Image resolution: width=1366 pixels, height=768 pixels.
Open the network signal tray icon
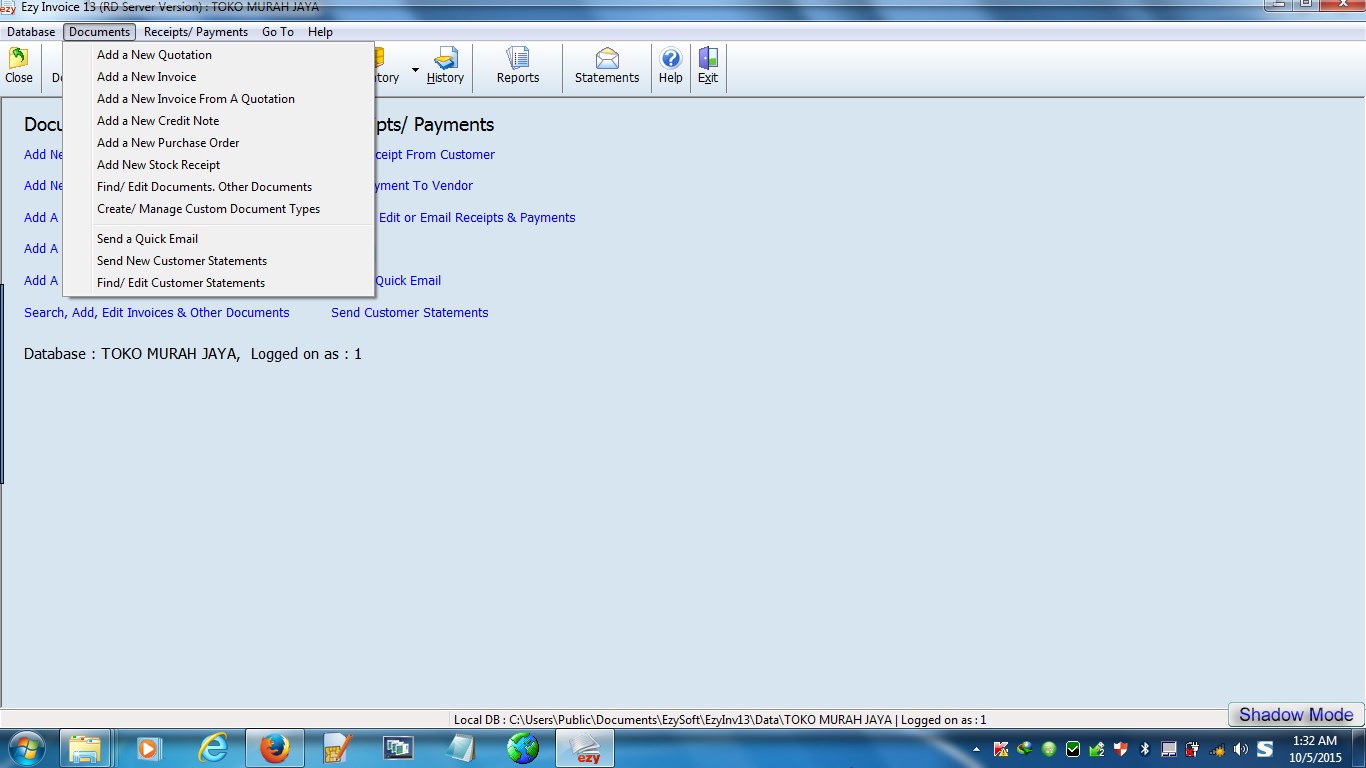coord(1217,749)
